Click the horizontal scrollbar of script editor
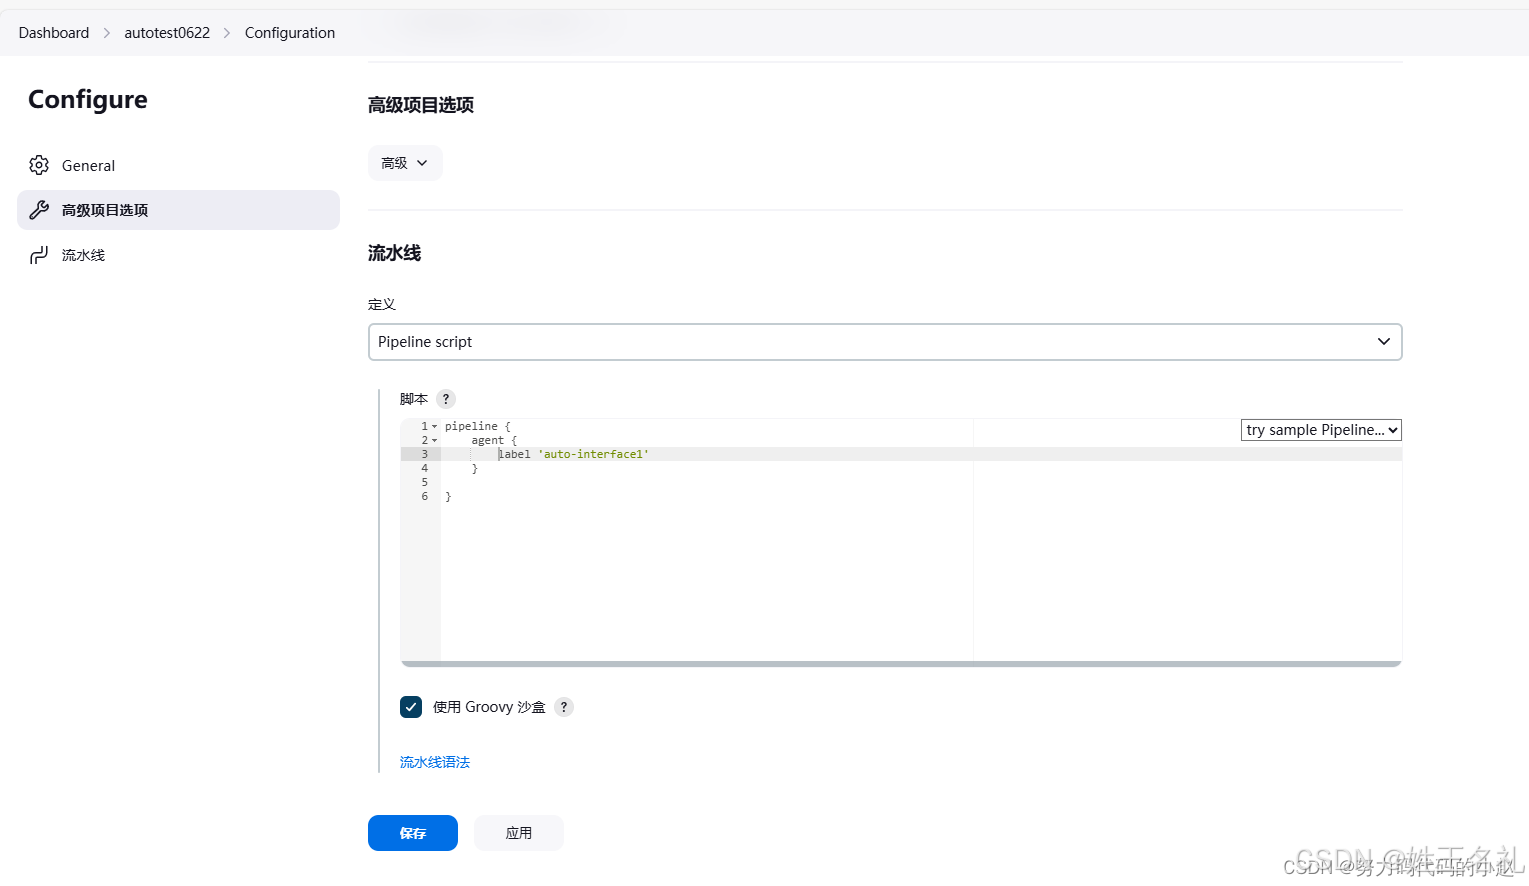 pos(901,664)
